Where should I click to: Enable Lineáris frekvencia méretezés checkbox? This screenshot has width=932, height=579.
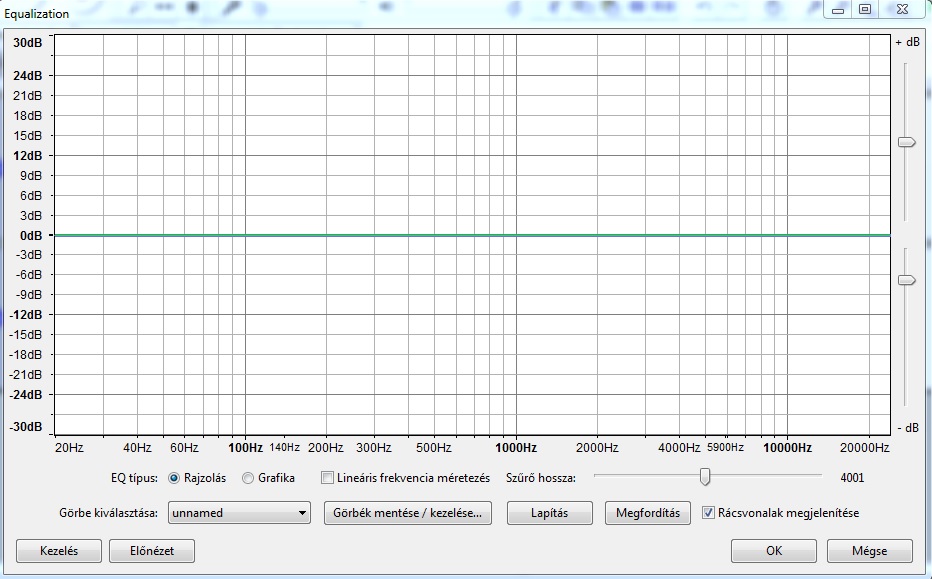(327, 478)
